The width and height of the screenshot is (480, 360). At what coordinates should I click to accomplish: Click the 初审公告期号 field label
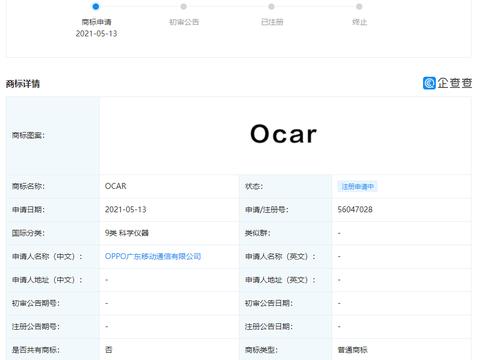36,303
